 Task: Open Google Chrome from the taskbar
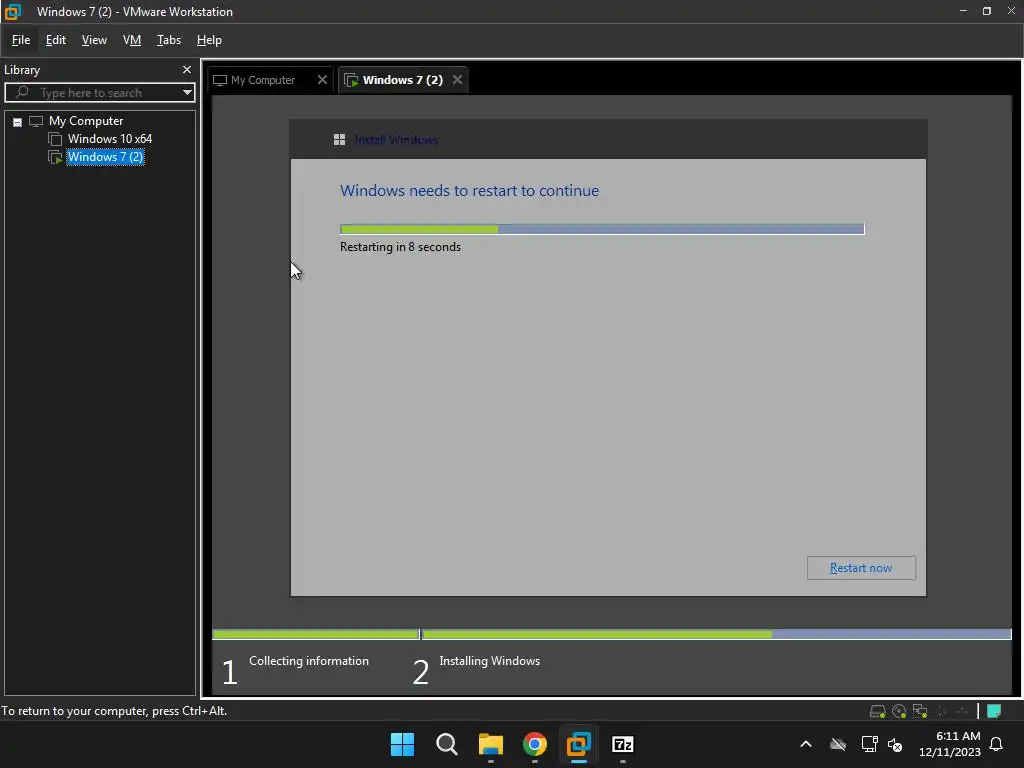(x=535, y=744)
